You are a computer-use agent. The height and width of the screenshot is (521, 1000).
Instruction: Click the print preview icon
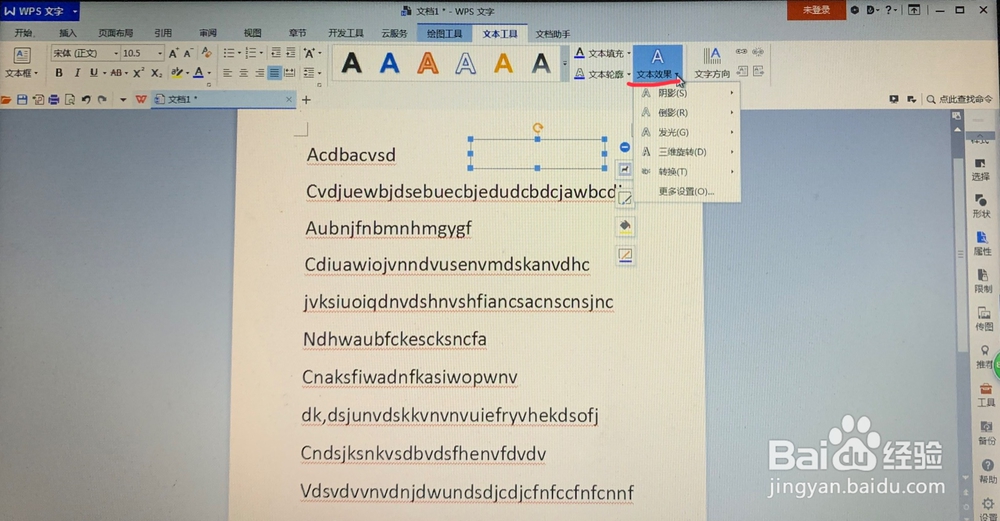(70, 99)
